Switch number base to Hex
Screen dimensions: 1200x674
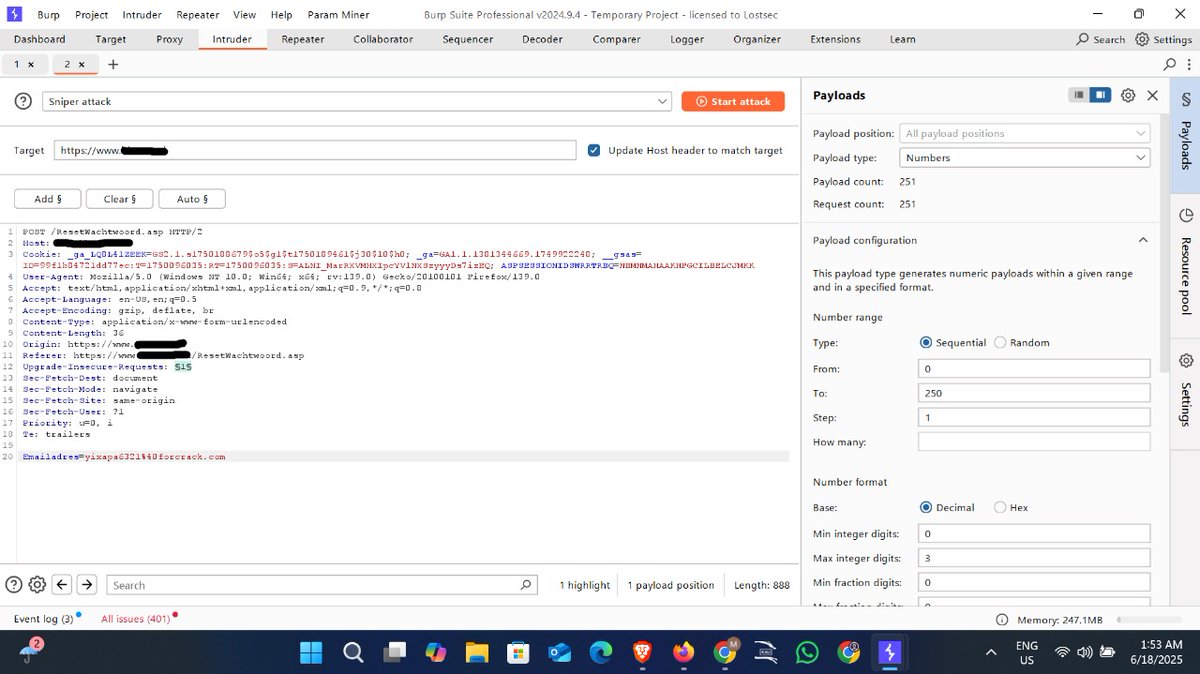(x=998, y=507)
